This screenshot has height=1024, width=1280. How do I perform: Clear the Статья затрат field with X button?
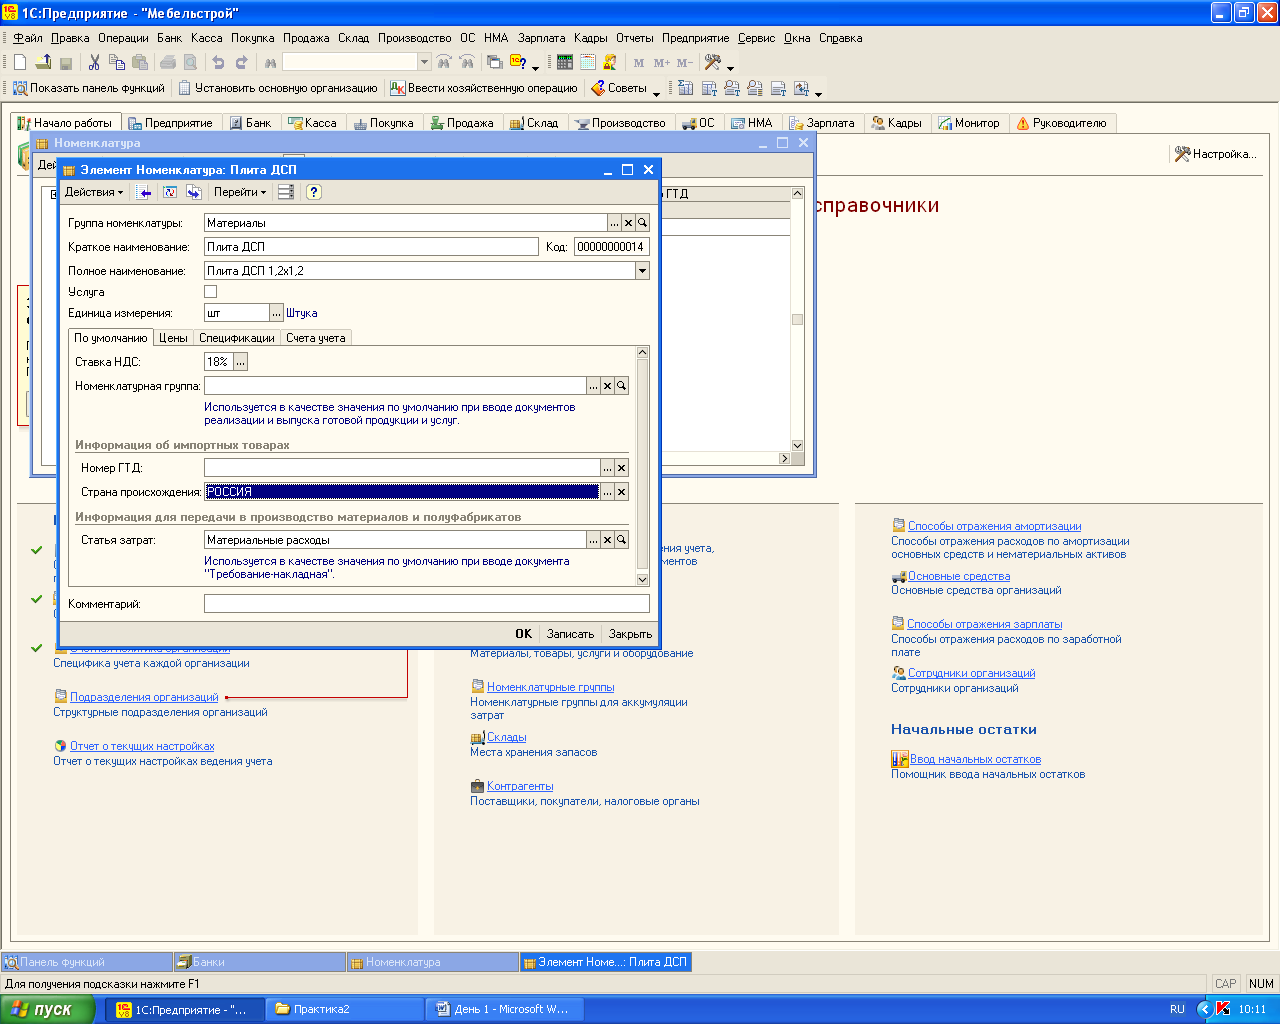pyautogui.click(x=607, y=540)
